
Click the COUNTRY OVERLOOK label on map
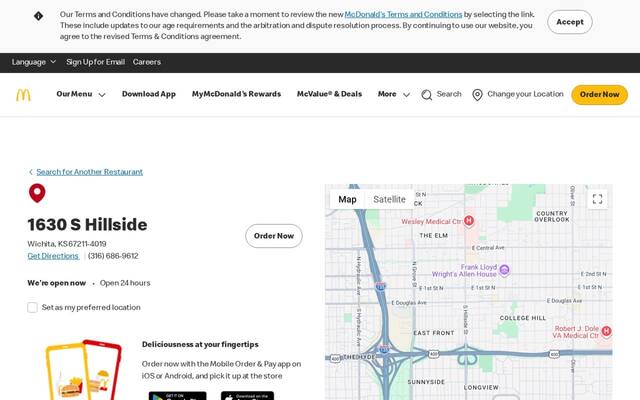(x=552, y=216)
